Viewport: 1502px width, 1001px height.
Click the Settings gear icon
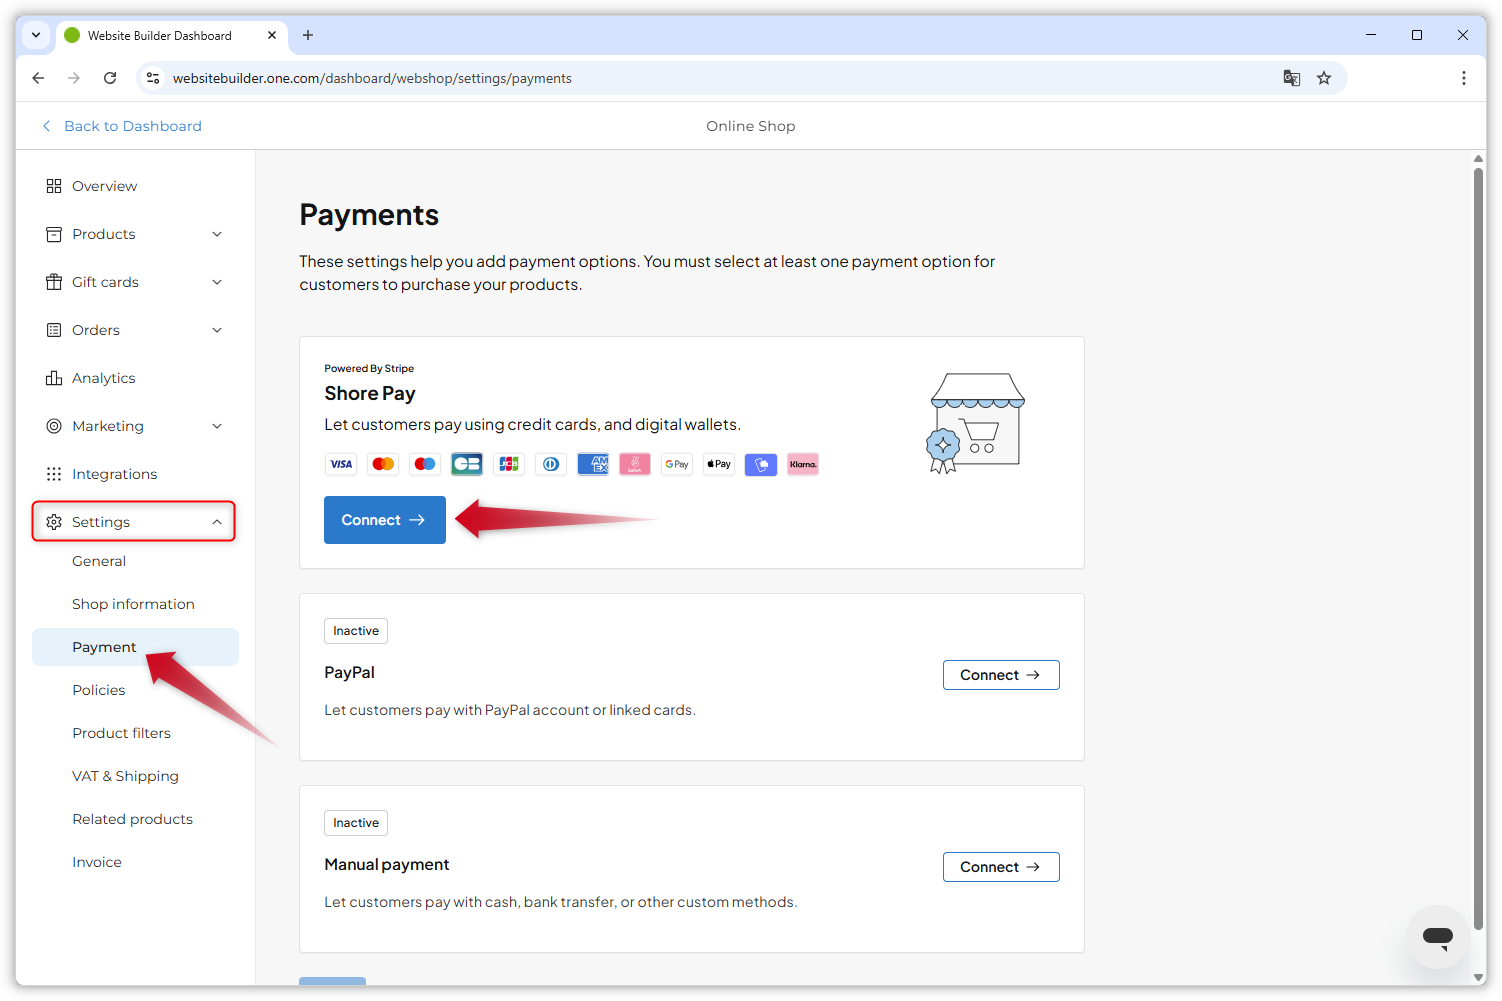coord(54,521)
